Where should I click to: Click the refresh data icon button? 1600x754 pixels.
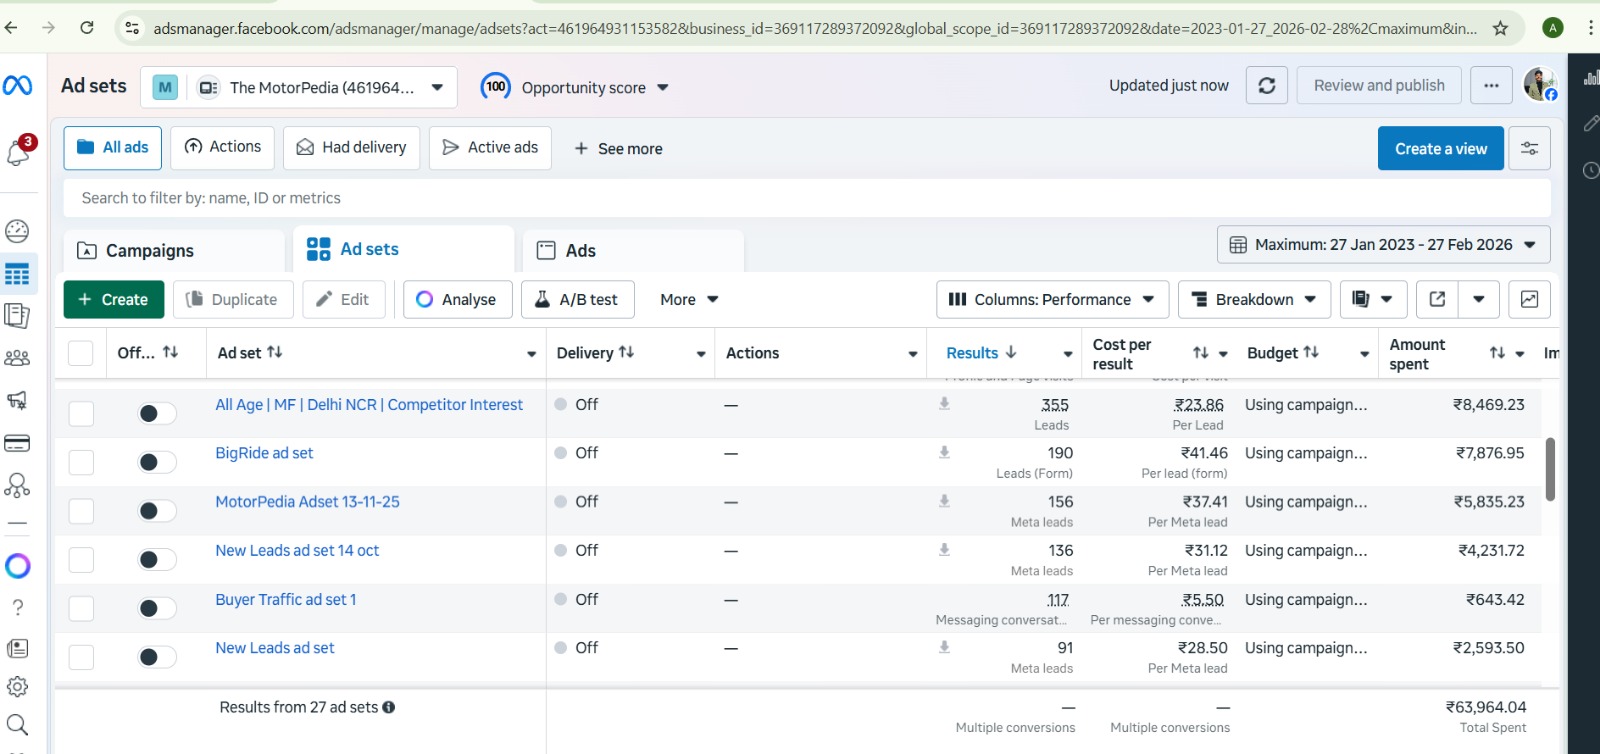pos(1266,86)
